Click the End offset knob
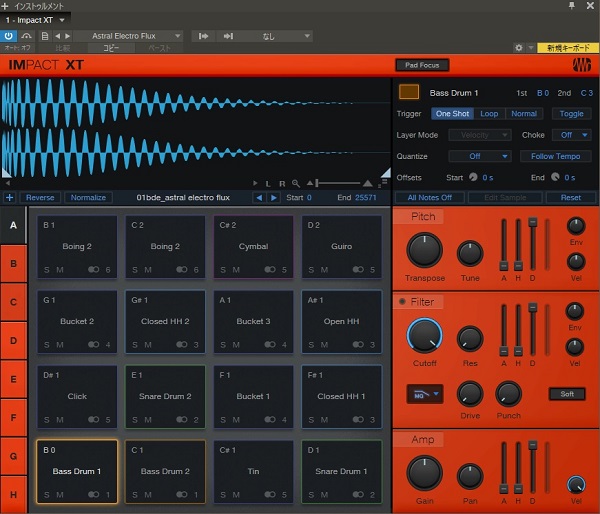This screenshot has width=600, height=514. (x=555, y=177)
